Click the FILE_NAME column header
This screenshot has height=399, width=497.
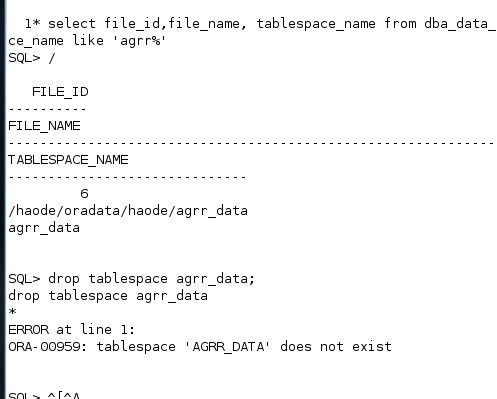tap(44, 126)
